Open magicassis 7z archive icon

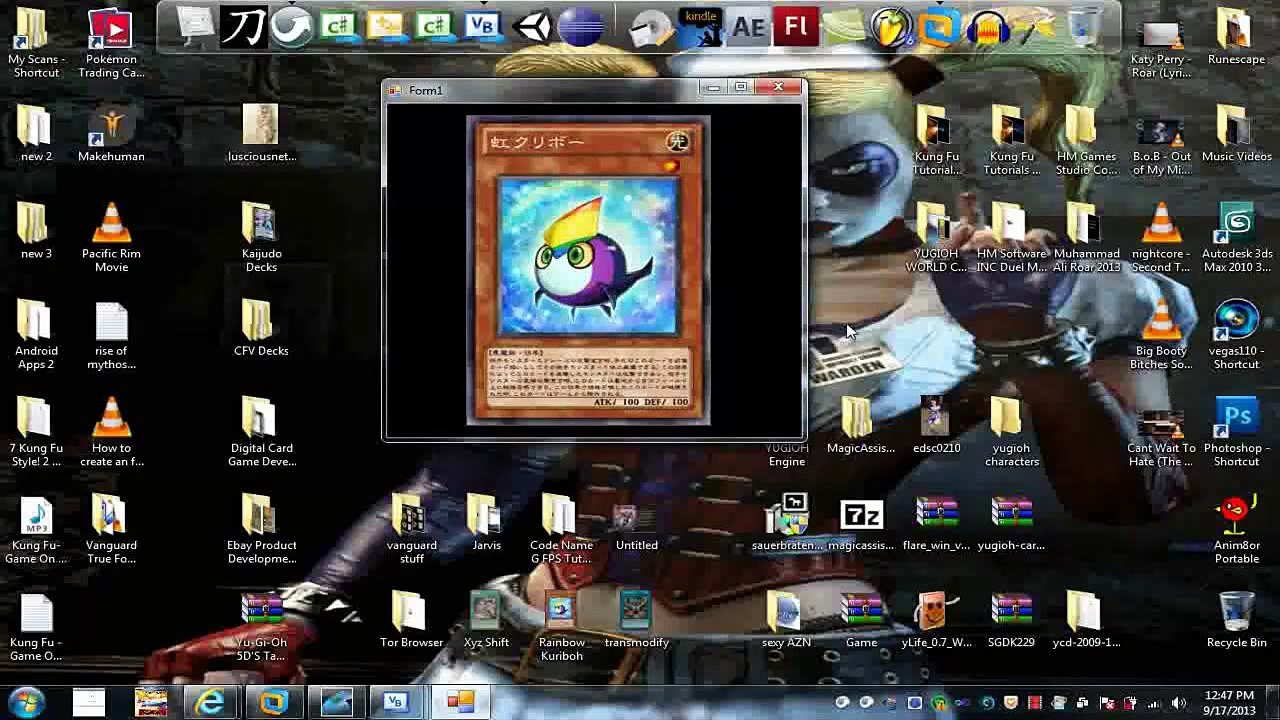861,523
